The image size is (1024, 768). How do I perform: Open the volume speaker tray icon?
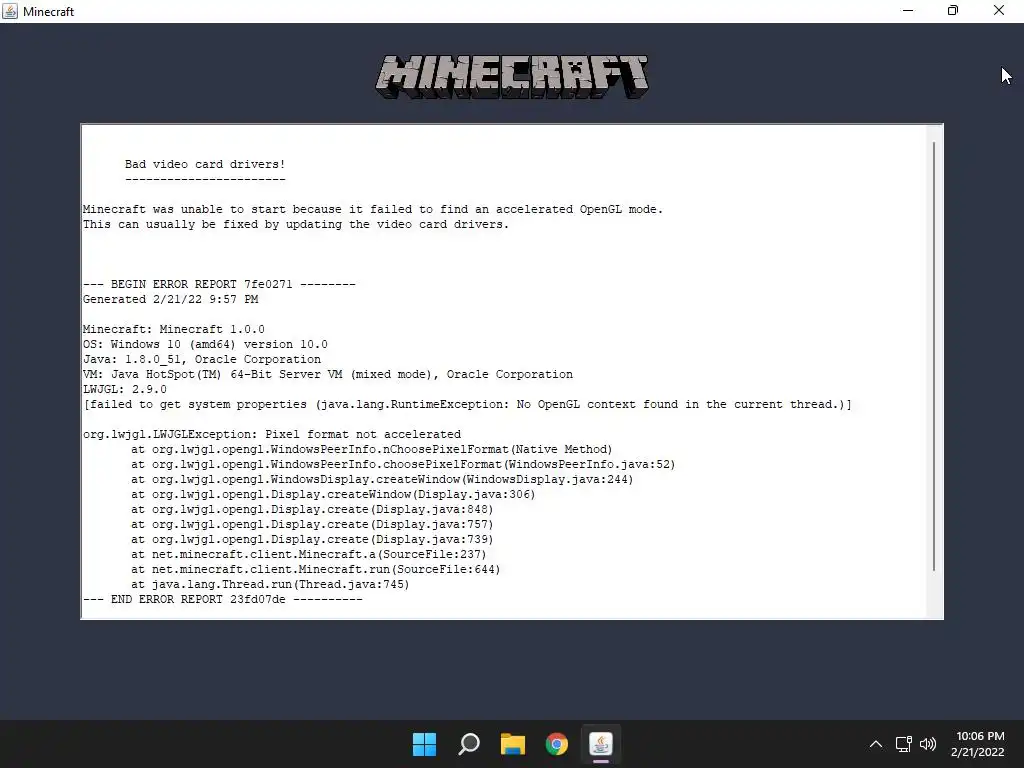point(927,744)
